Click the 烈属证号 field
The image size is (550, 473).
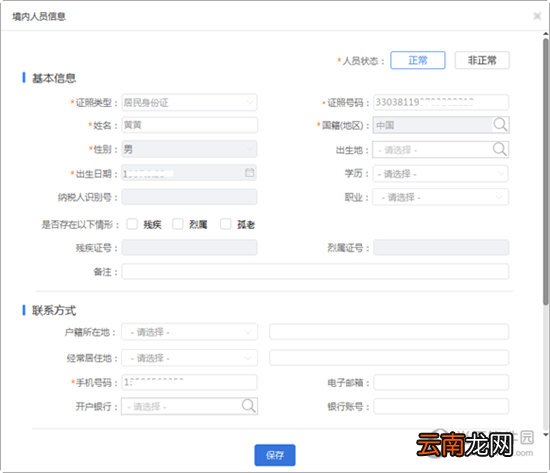coord(441,247)
